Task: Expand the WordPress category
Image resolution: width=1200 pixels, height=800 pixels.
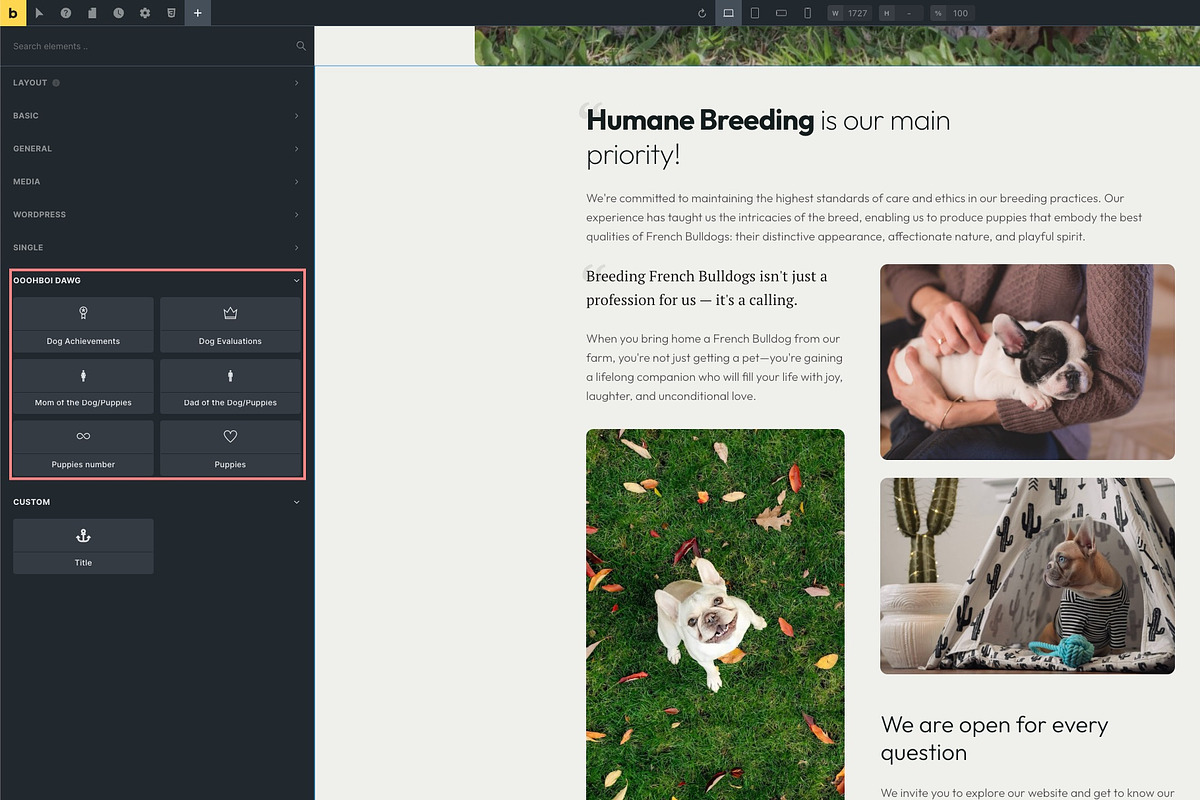Action: tap(157, 215)
